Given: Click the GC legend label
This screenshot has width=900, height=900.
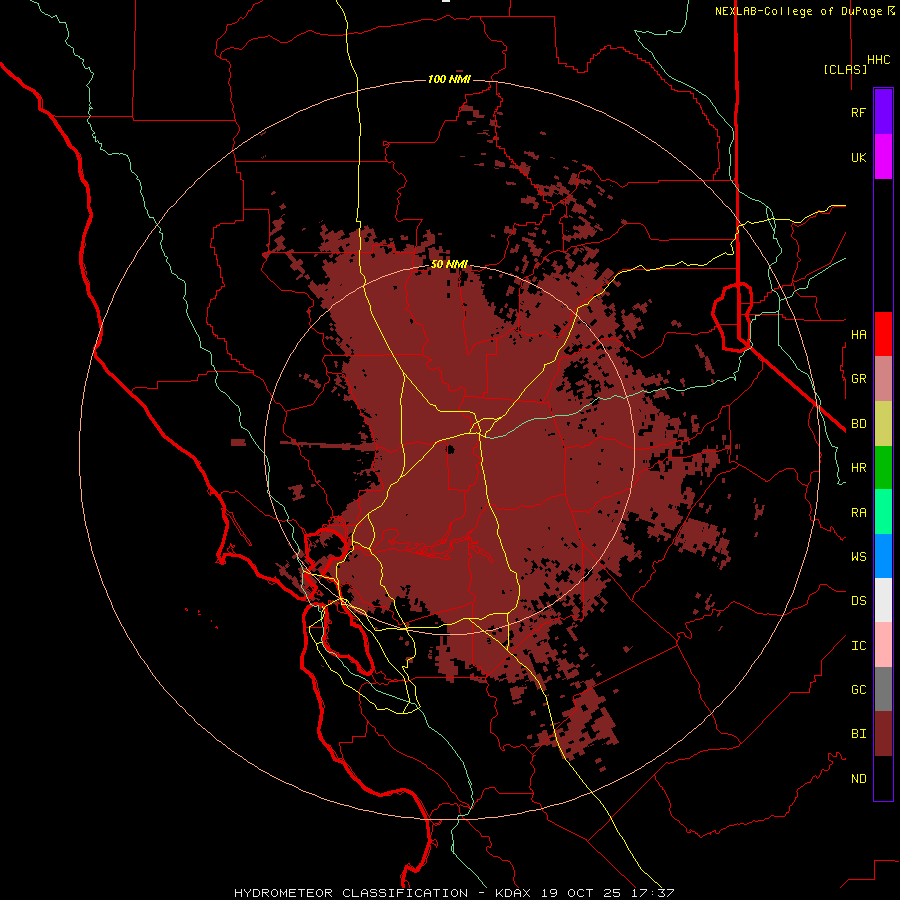Looking at the screenshot, I should [x=858, y=690].
